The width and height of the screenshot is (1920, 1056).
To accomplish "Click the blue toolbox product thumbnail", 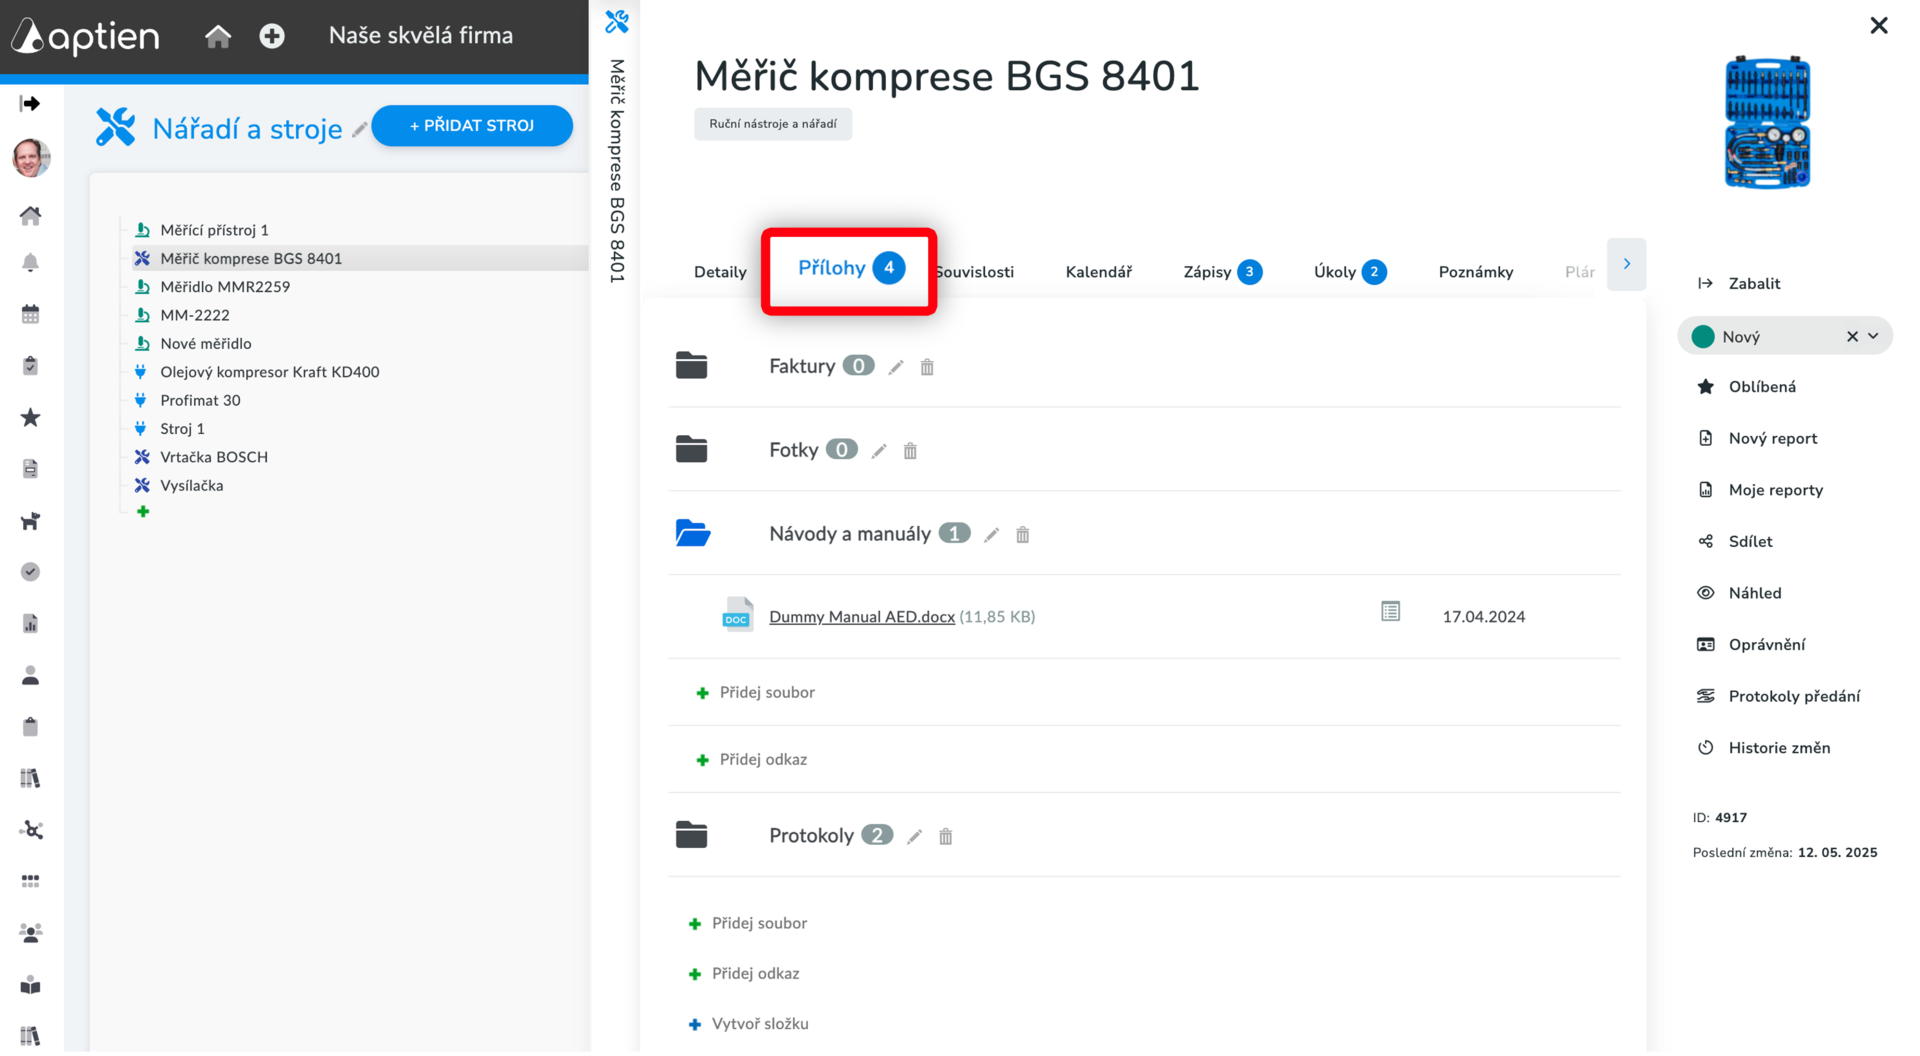I will point(1767,122).
